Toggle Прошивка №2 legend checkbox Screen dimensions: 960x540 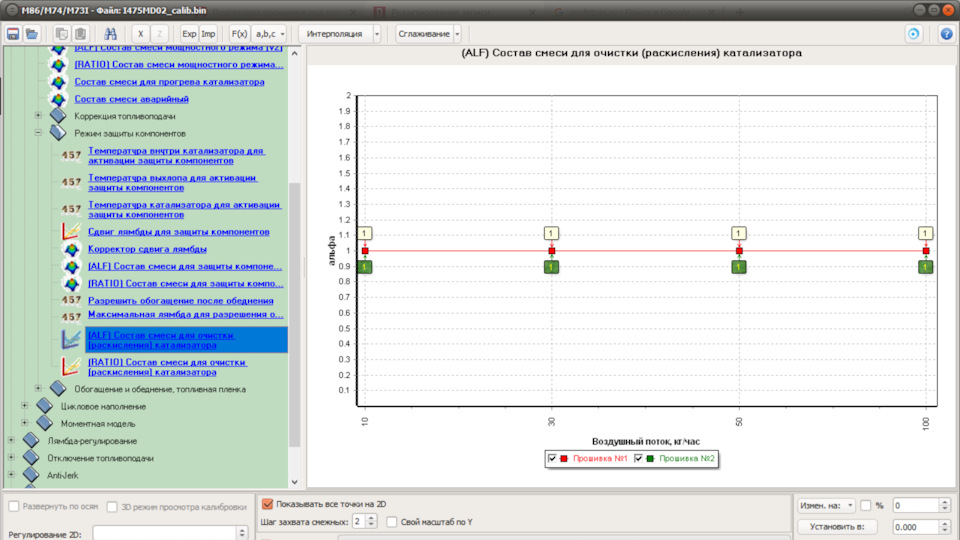tap(639, 458)
